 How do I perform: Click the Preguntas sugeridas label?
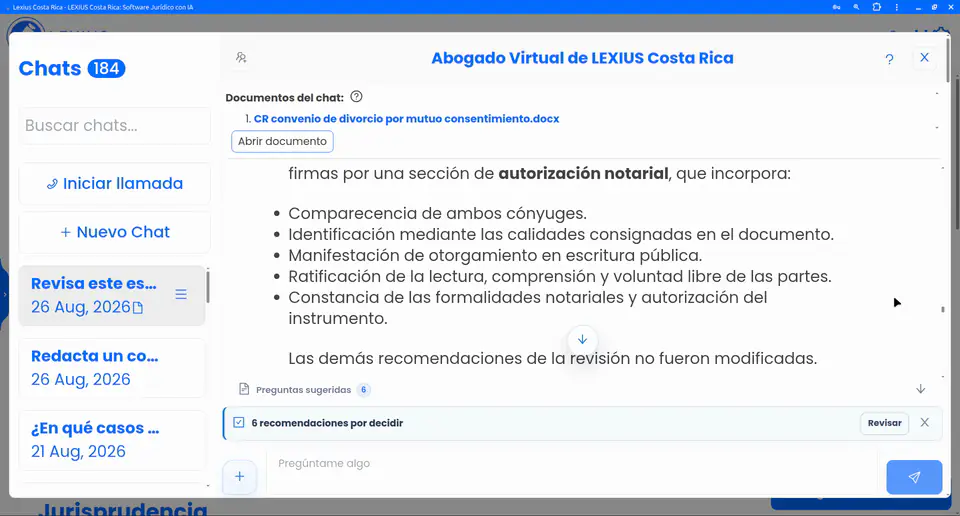click(x=303, y=390)
